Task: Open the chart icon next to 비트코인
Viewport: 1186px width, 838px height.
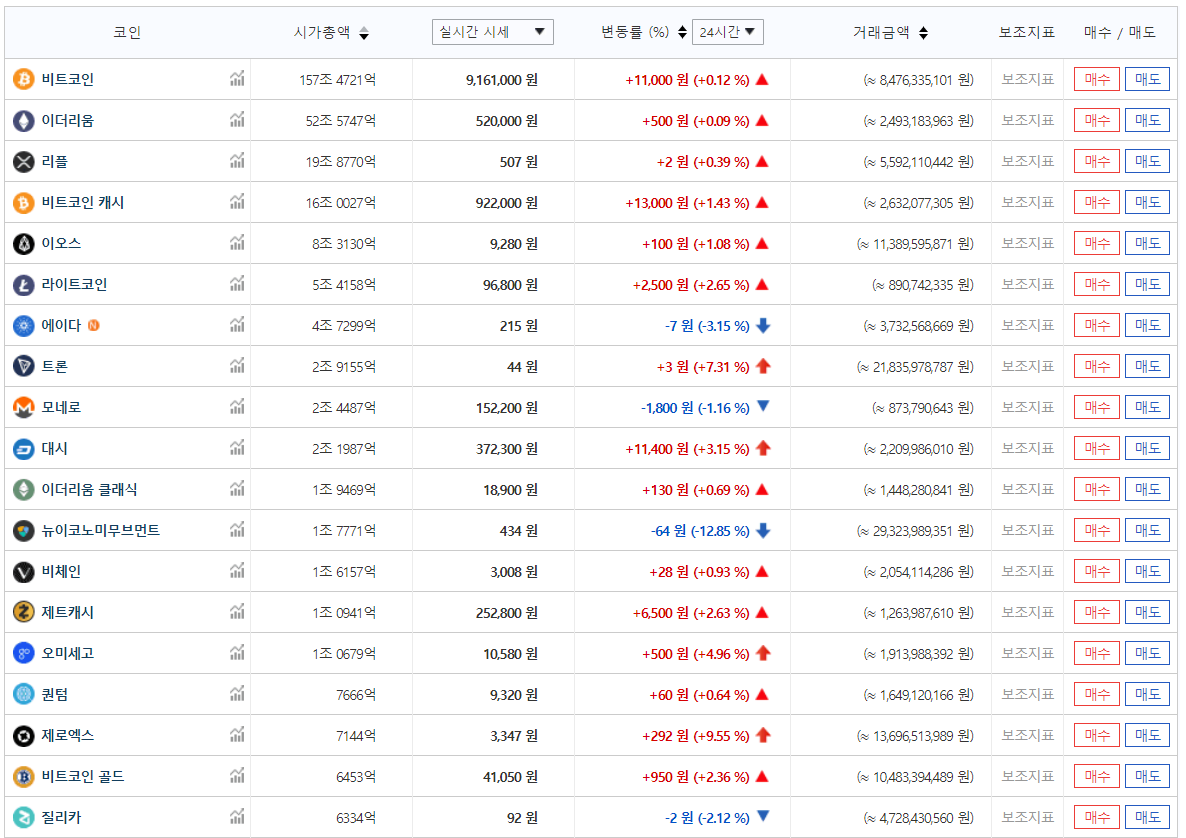Action: pyautogui.click(x=237, y=78)
